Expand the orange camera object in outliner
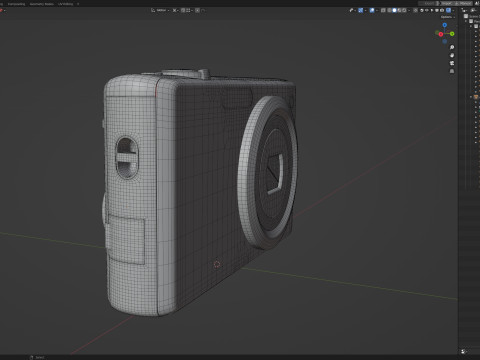The height and width of the screenshot is (360, 480). (x=471, y=97)
